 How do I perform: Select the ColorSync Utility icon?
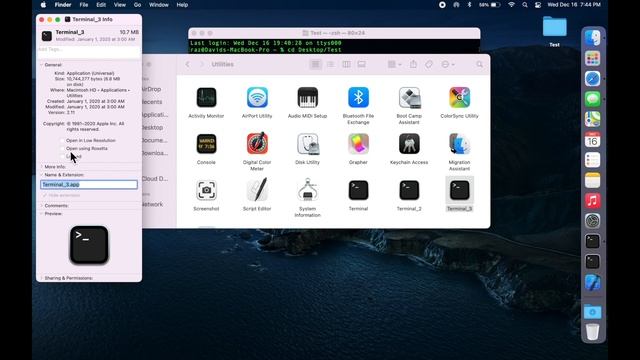pyautogui.click(x=459, y=98)
